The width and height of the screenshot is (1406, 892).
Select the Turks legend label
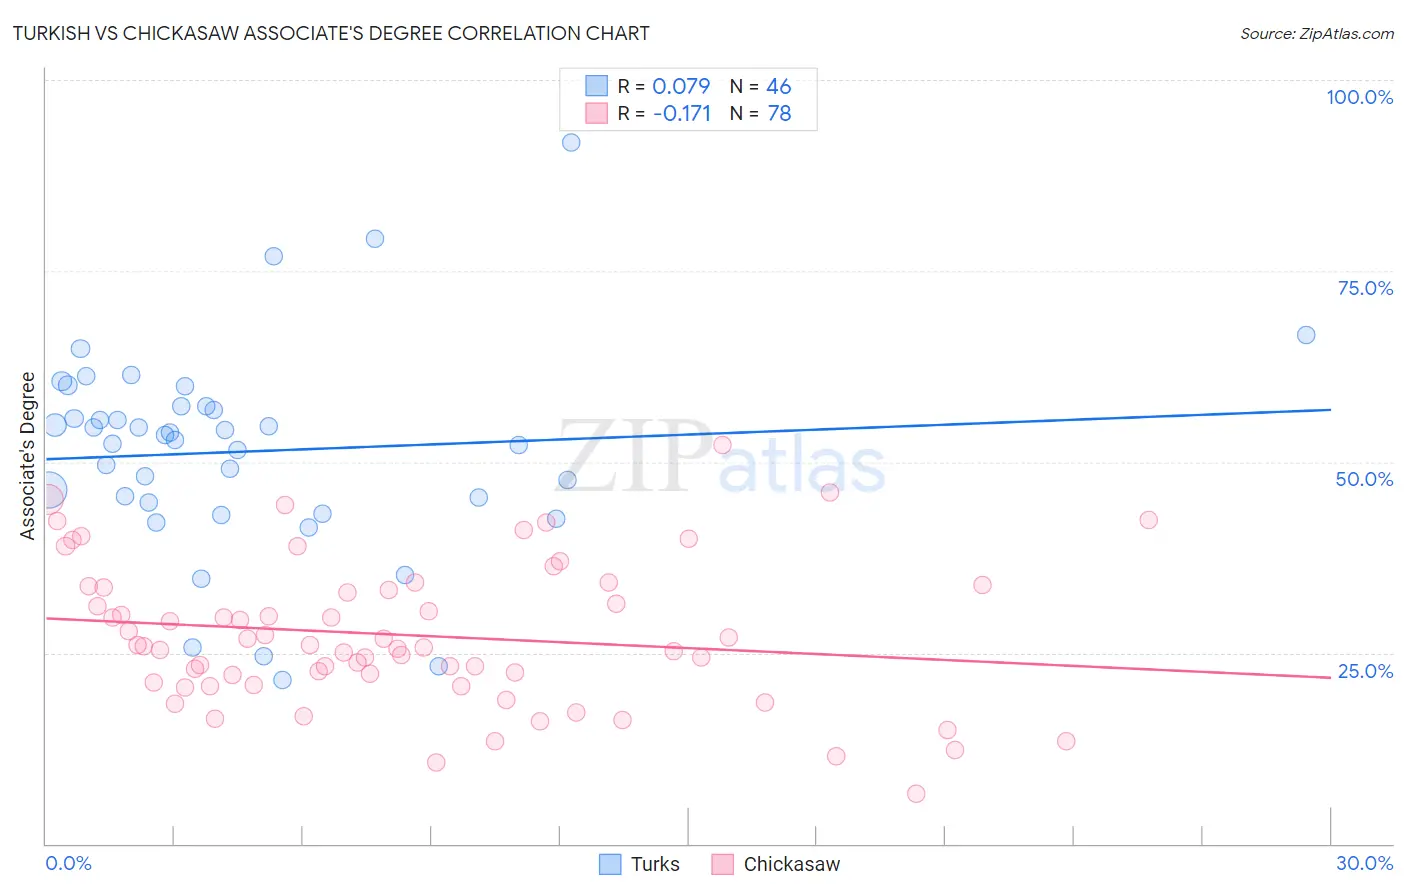[x=655, y=864]
